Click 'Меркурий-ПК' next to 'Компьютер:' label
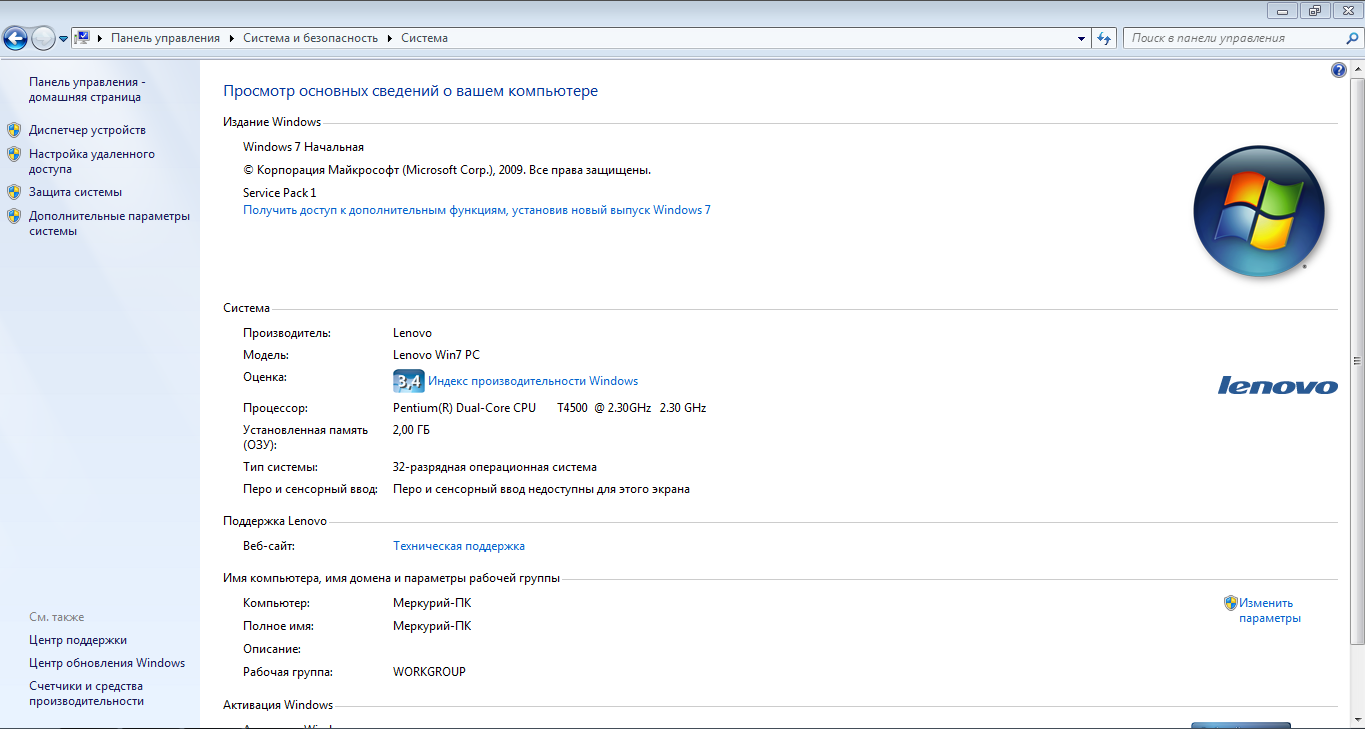Viewport: 1365px width, 729px height. (x=432, y=603)
